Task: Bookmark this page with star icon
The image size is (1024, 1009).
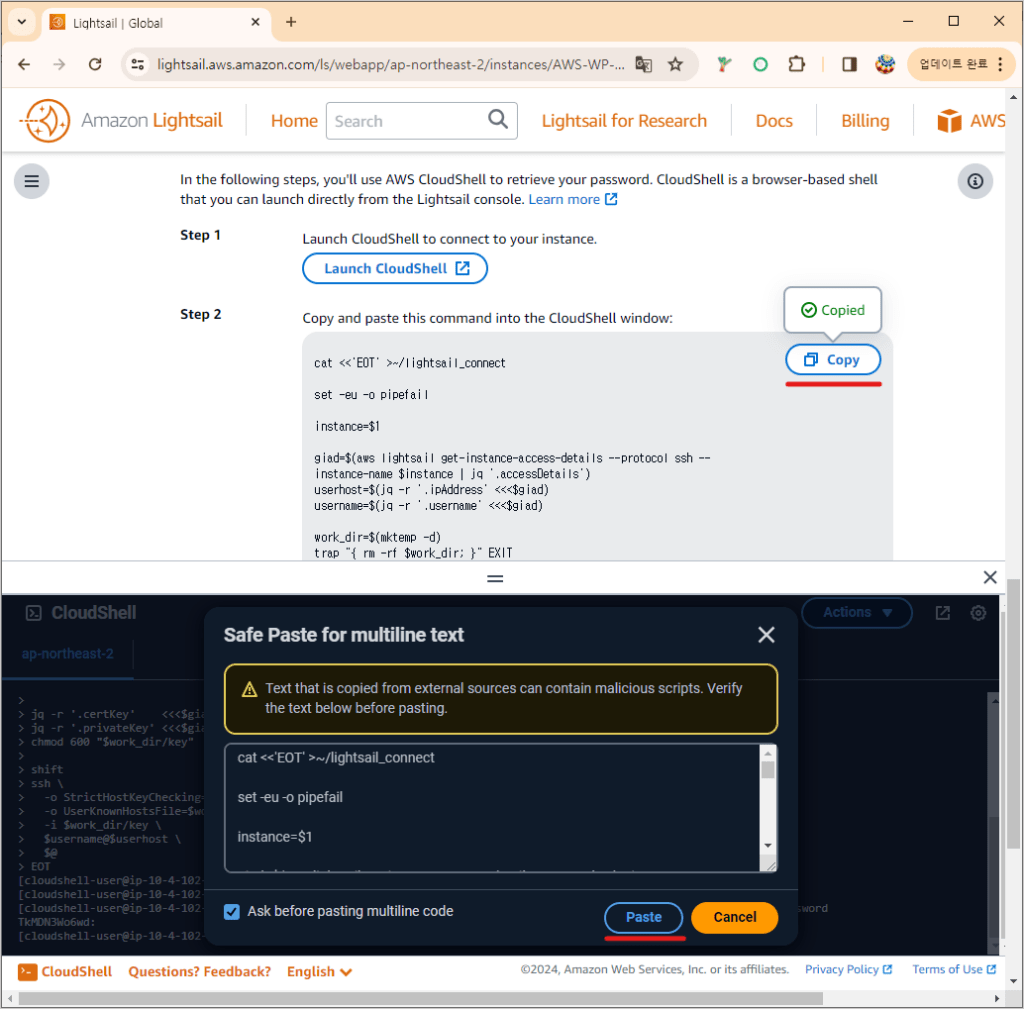Action: [x=675, y=64]
